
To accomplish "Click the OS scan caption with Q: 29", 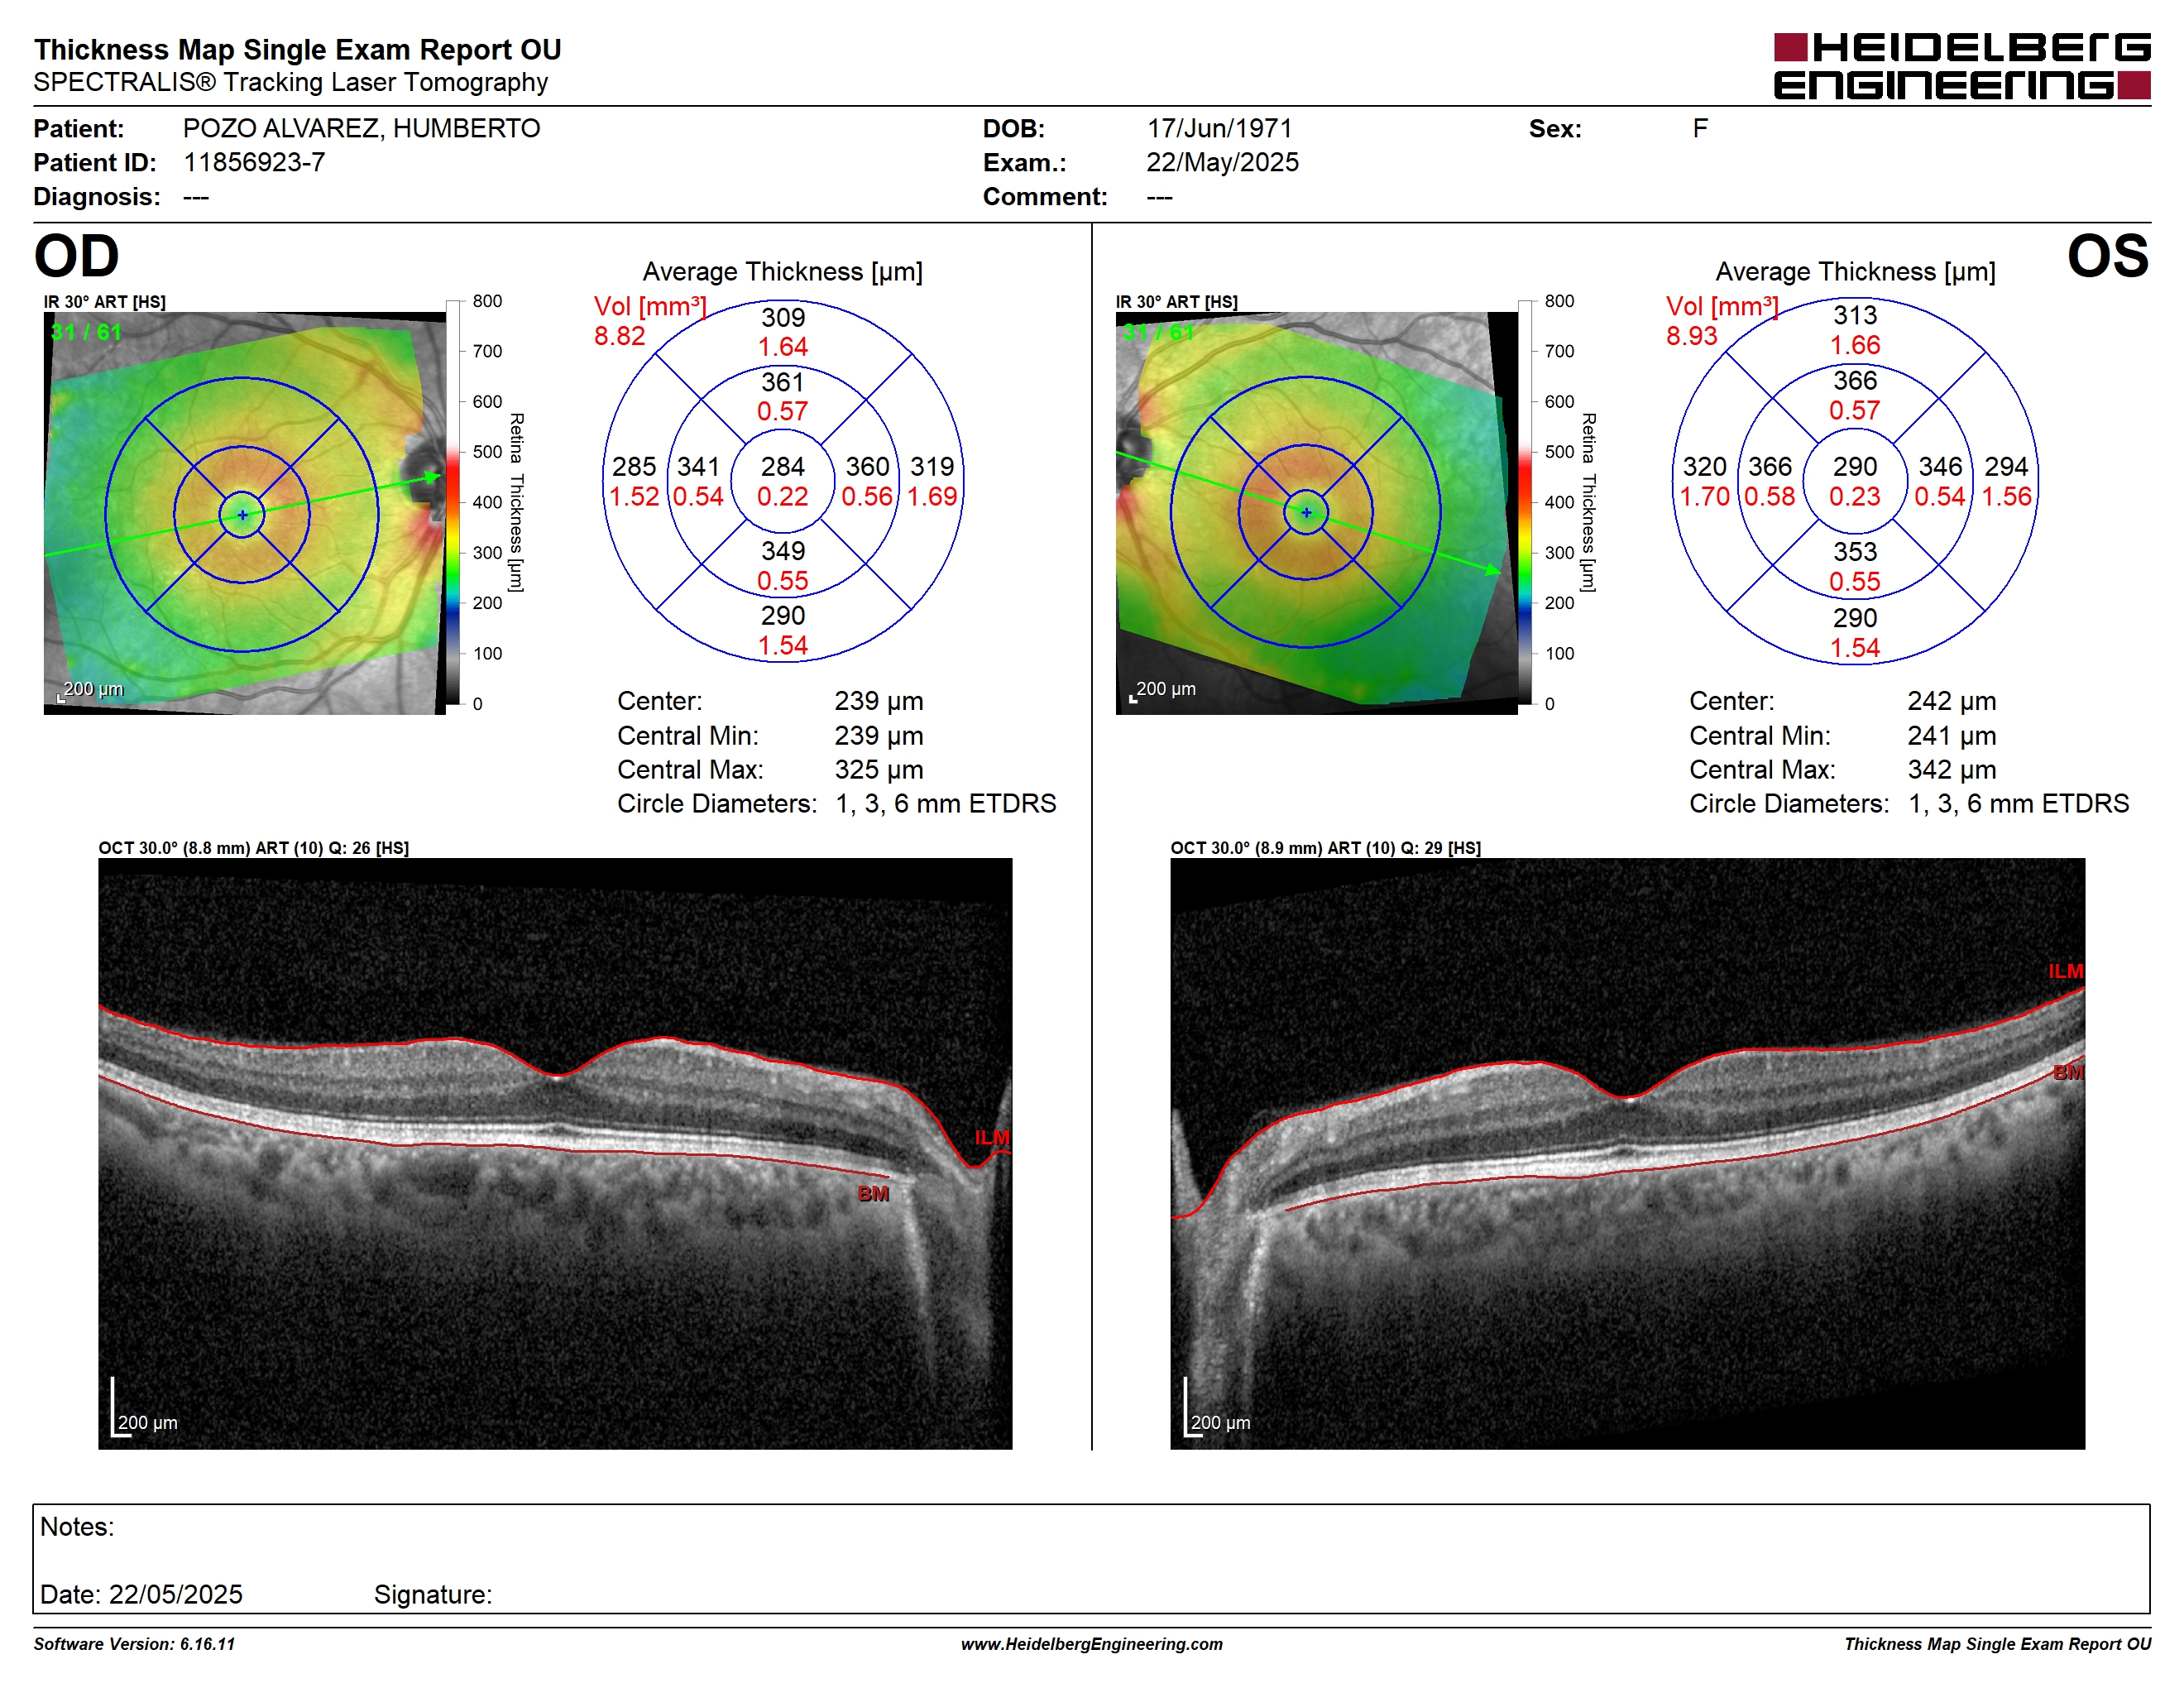I will click(1326, 848).
